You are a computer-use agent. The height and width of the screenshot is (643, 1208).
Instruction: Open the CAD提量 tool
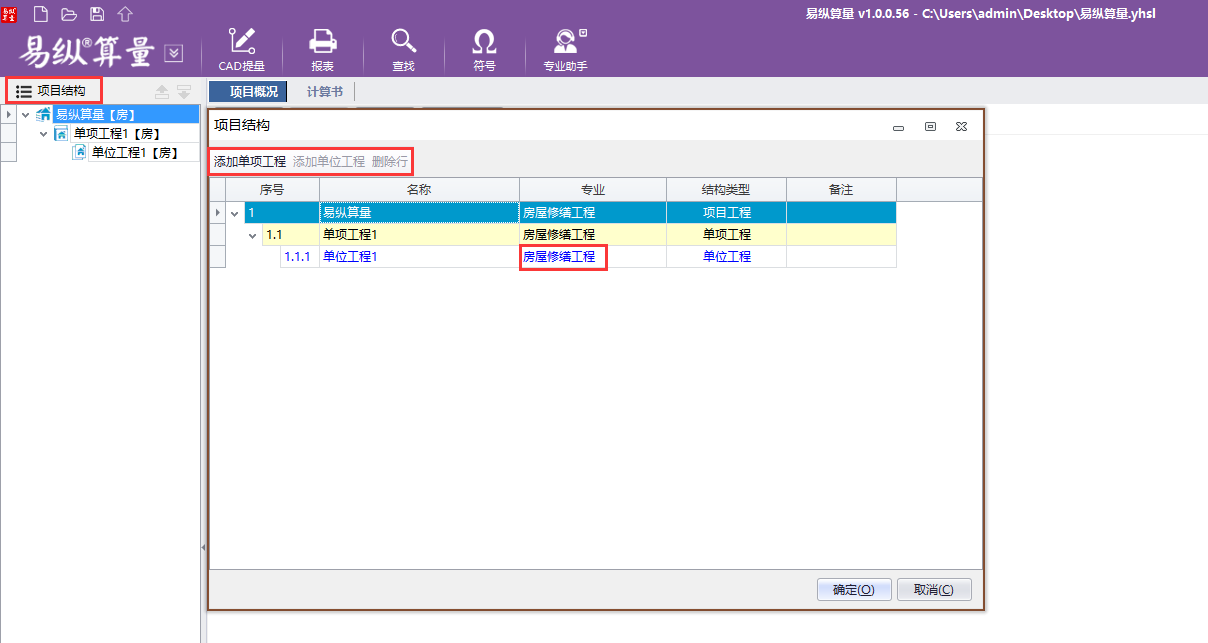(242, 49)
